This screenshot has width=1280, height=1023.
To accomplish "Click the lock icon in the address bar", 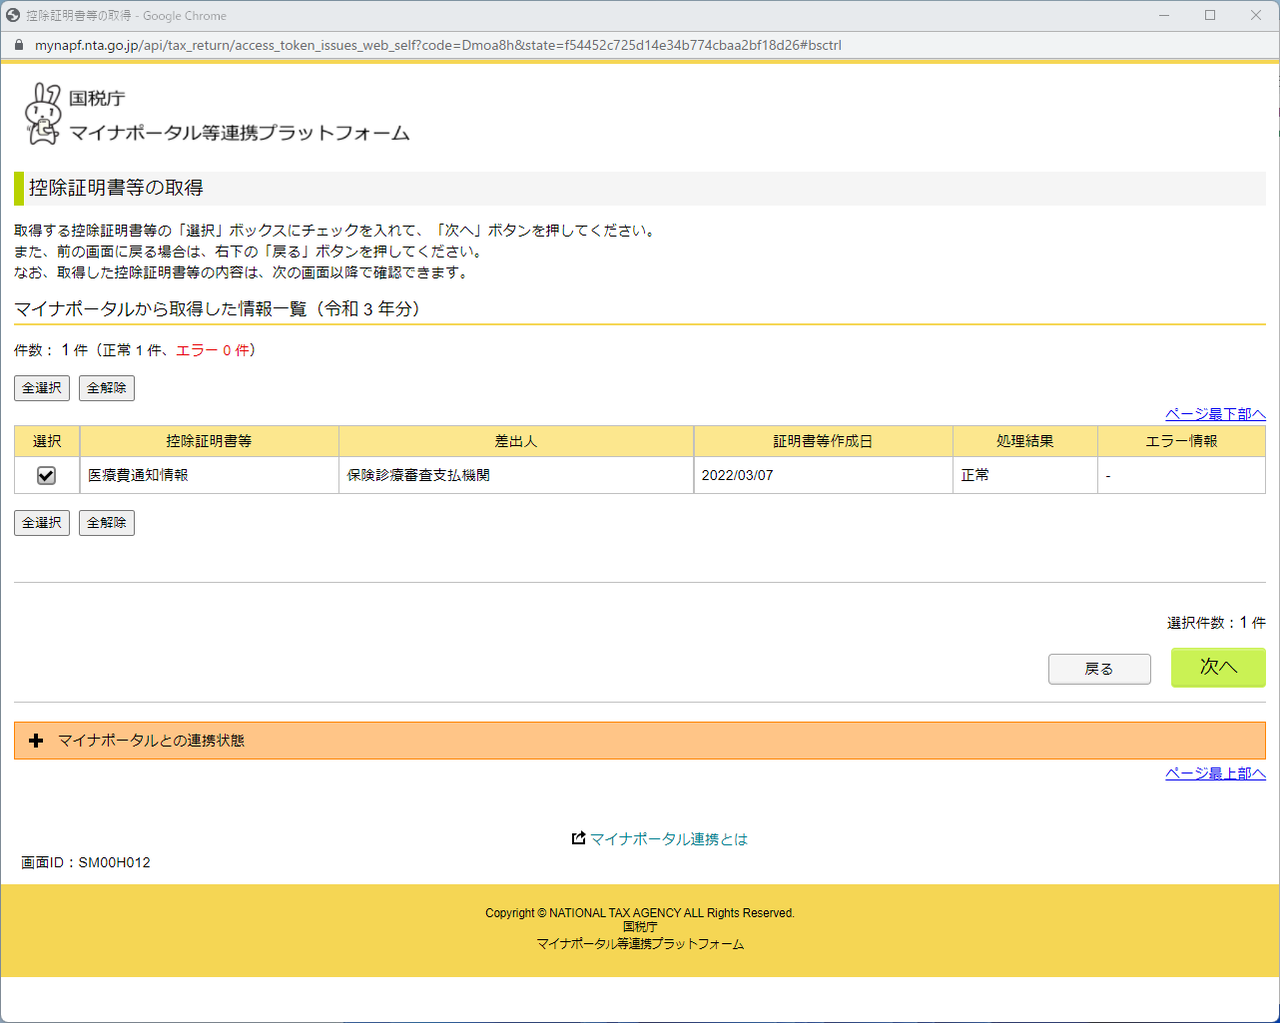I will 18,45.
